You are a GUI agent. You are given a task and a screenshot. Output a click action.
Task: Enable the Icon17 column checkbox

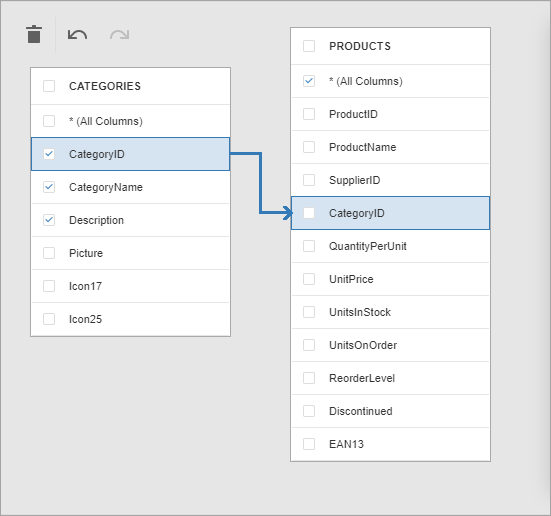(49, 286)
